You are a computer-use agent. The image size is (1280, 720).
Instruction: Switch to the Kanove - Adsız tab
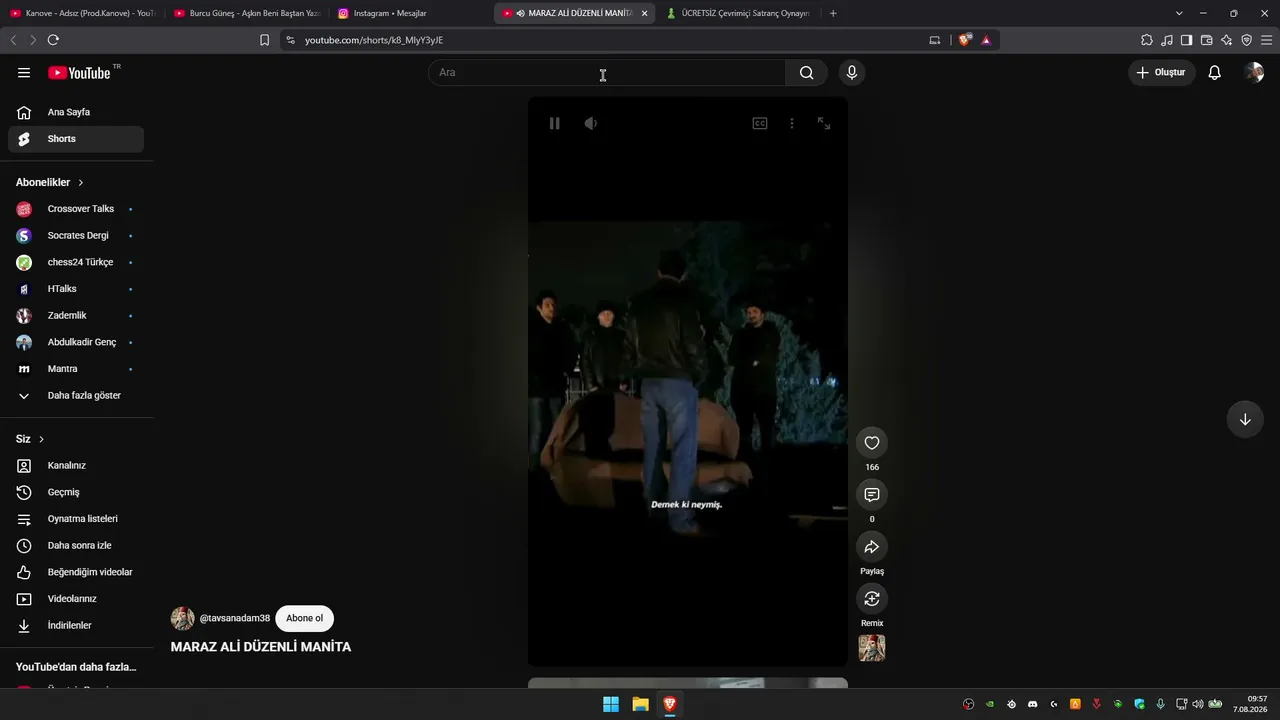(82, 13)
